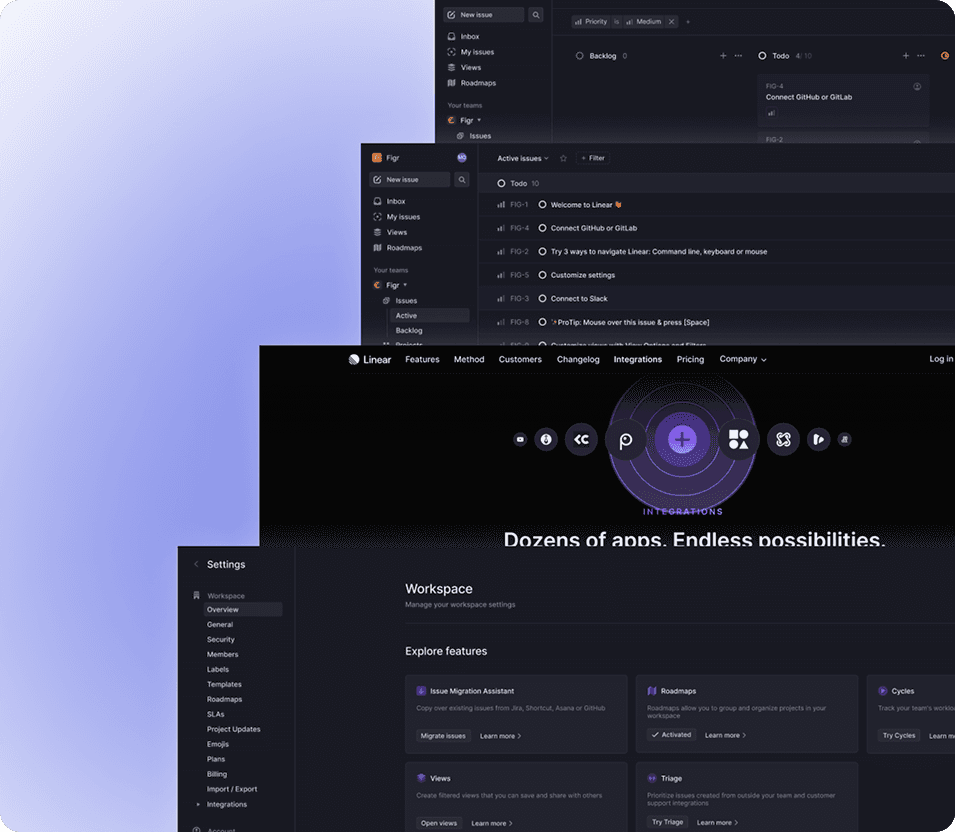Toggle status circle of Customize settings issue
956x832 pixels.
point(542,275)
